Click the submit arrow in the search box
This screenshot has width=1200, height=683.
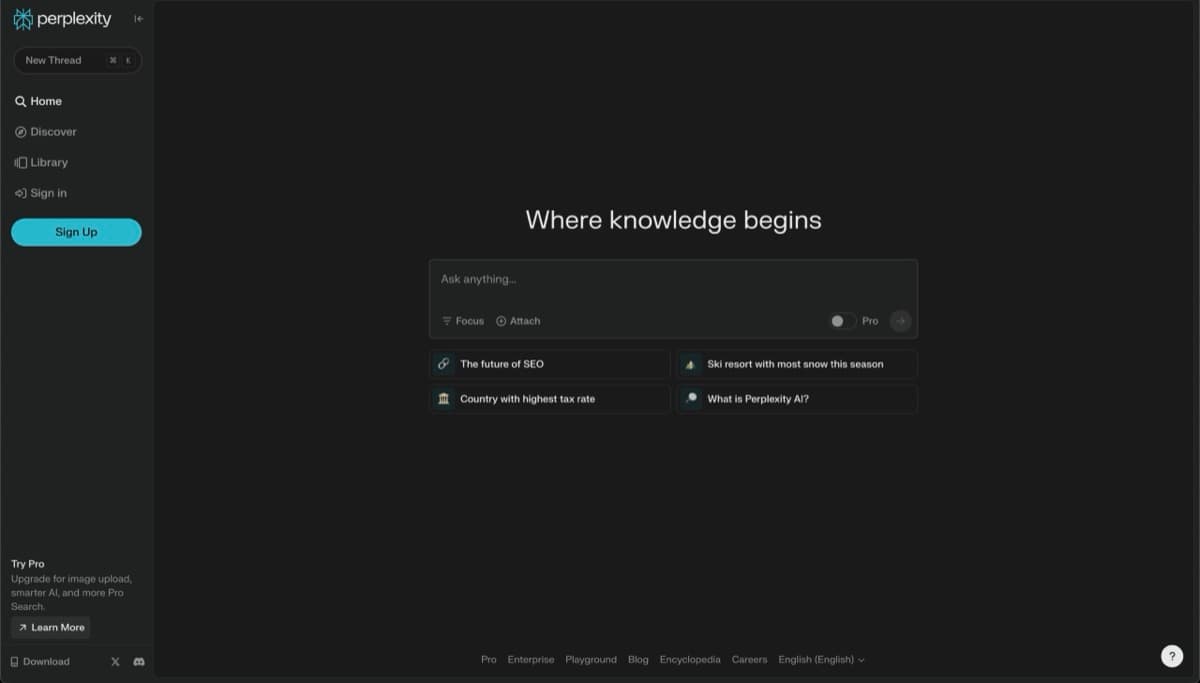(x=900, y=320)
